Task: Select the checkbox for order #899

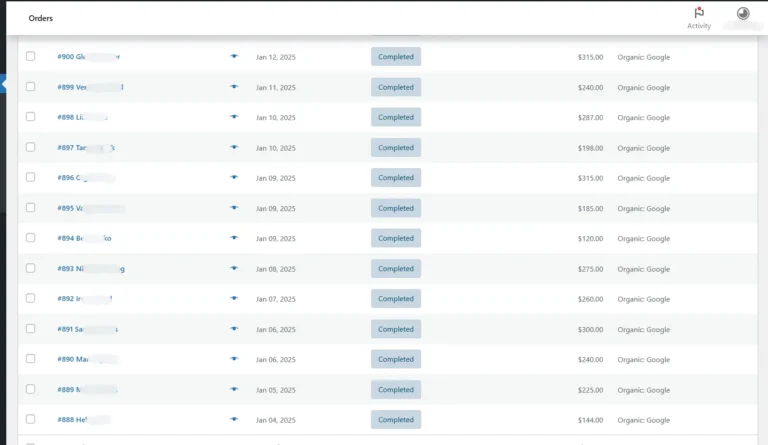Action: 30,87
